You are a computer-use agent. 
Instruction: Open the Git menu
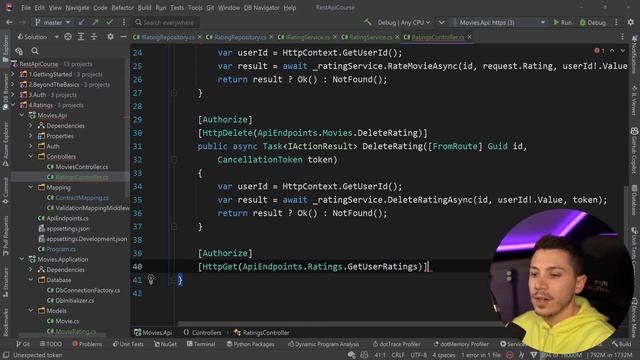coord(210,8)
